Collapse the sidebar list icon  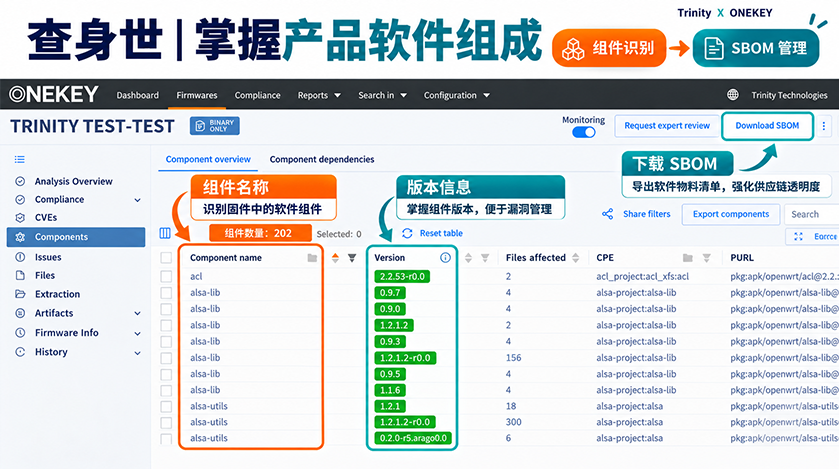[x=20, y=159]
